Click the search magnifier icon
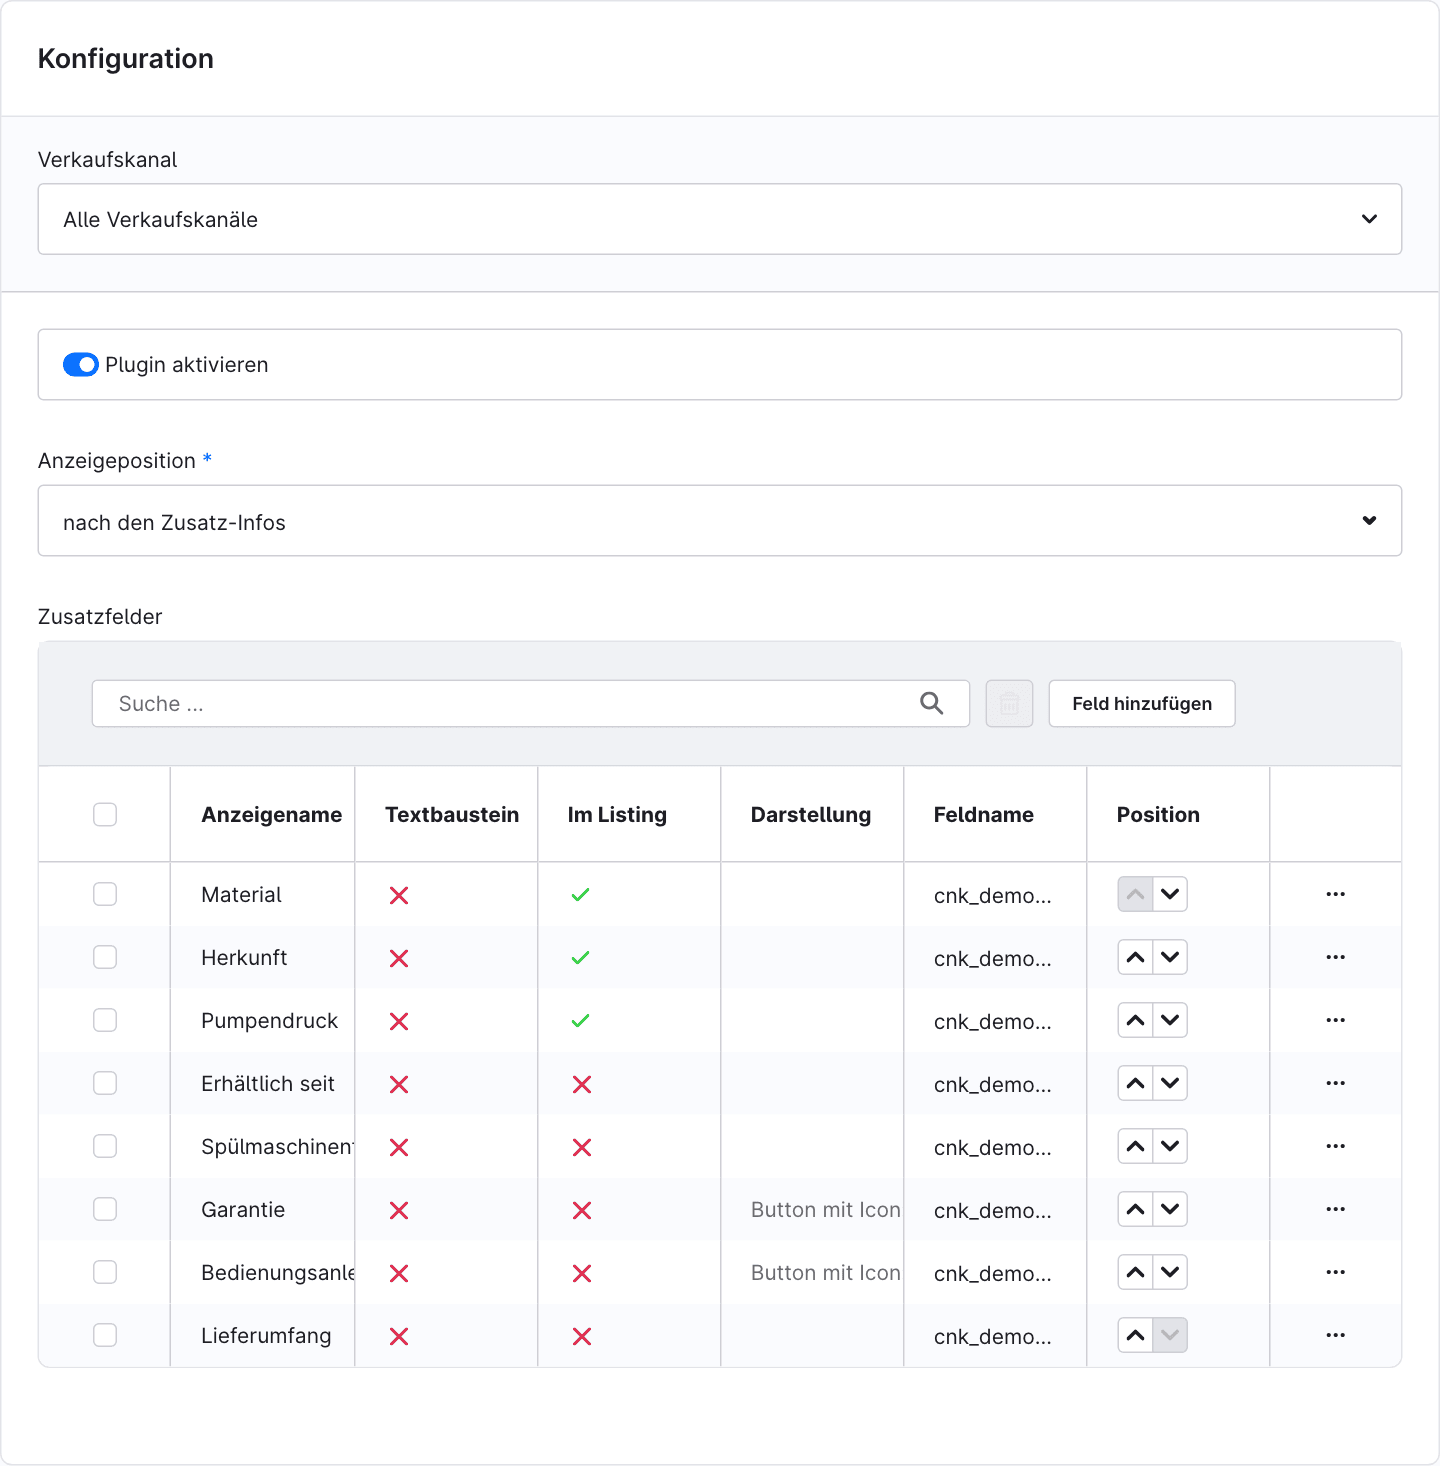The image size is (1440, 1466). click(x=931, y=703)
